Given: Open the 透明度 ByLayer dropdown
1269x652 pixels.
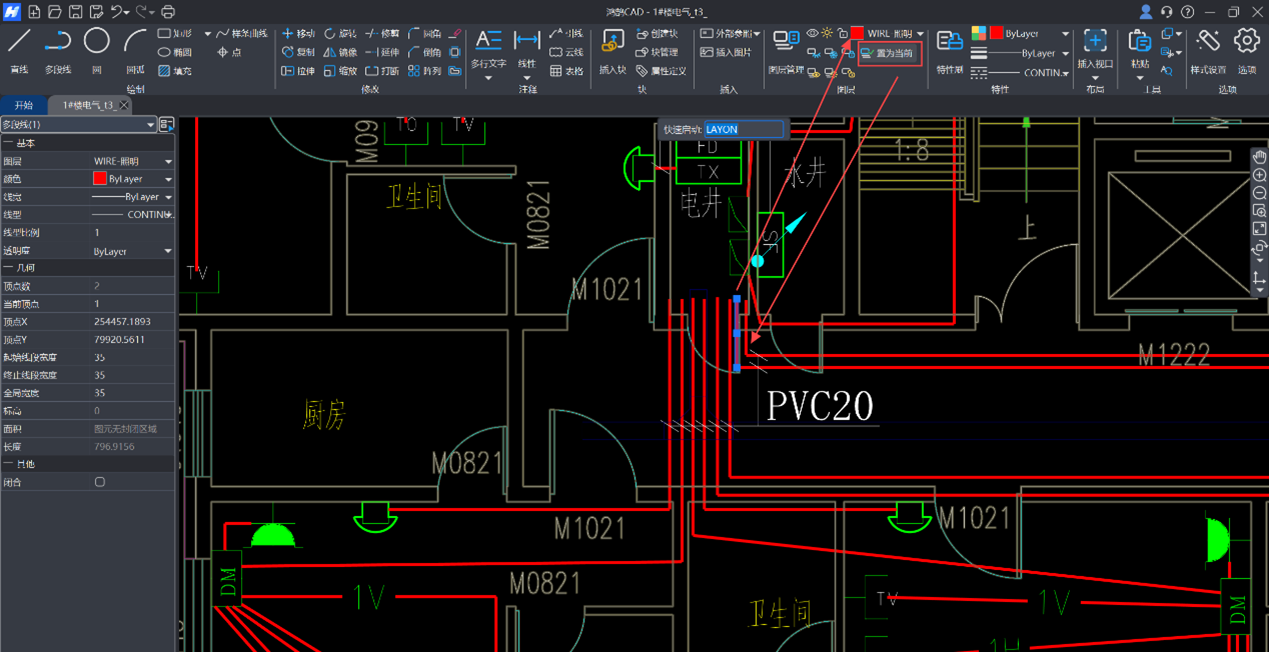Looking at the screenshot, I should pos(168,251).
